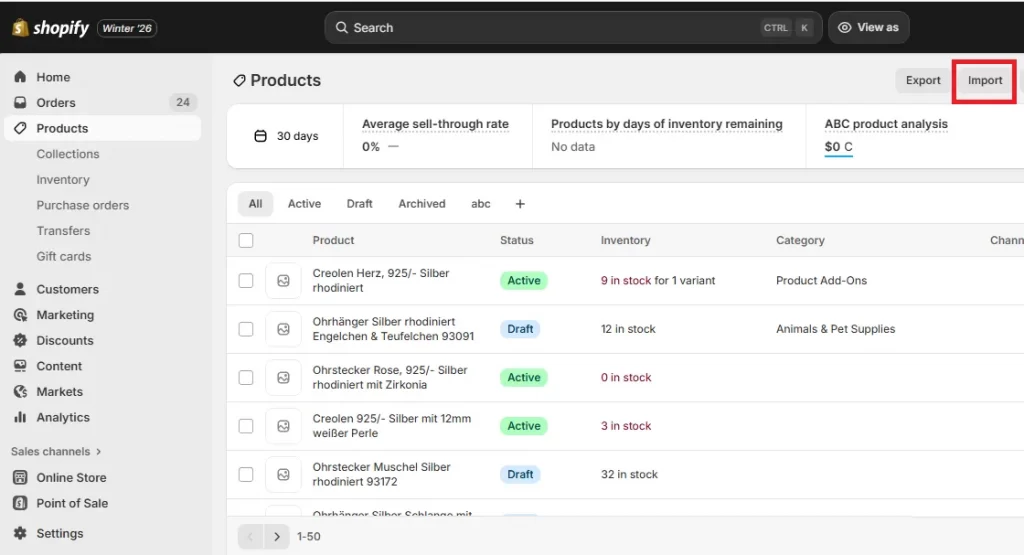Click the Shopify logo

[50, 28]
